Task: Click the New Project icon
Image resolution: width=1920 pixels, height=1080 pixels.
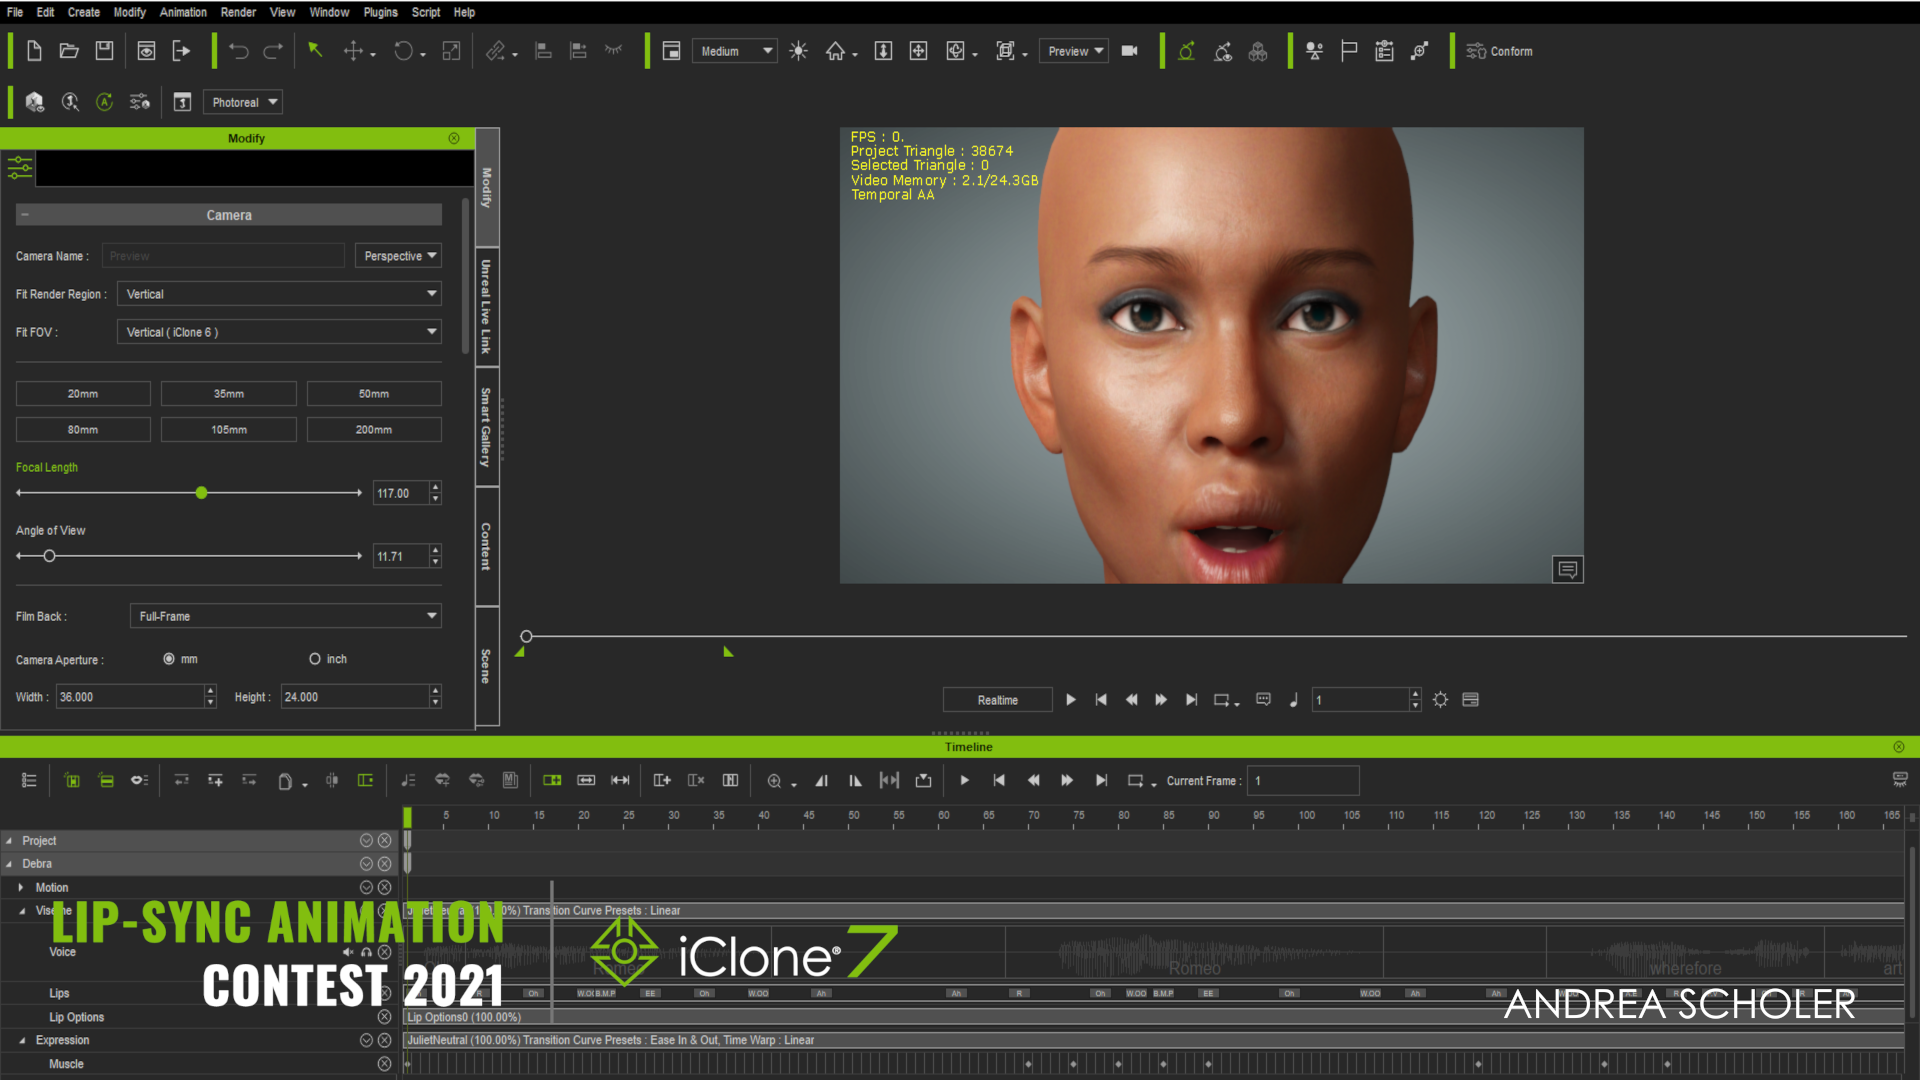Action: tap(34, 51)
